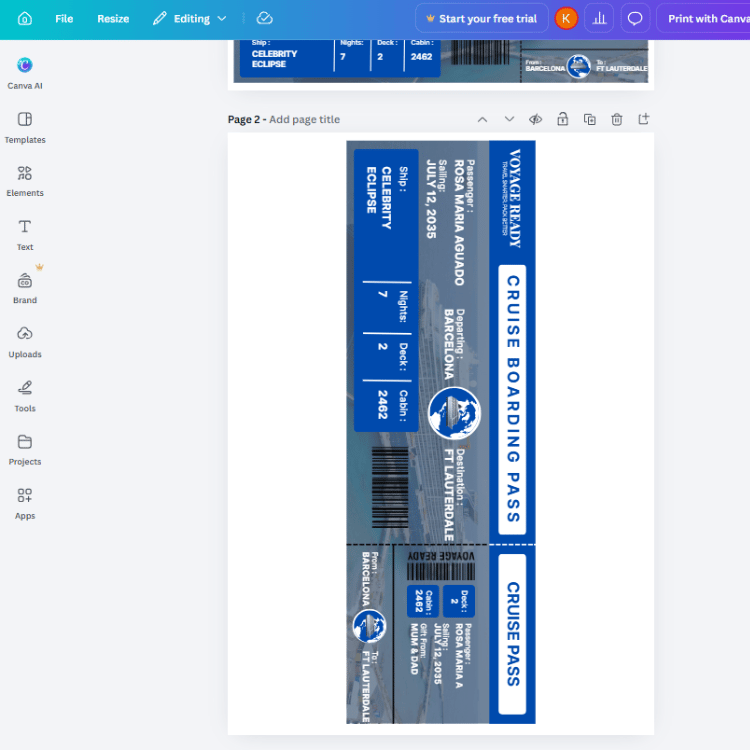This screenshot has height=750, width=750.
Task: Select MUM & DAD gift text
Action: (414, 649)
